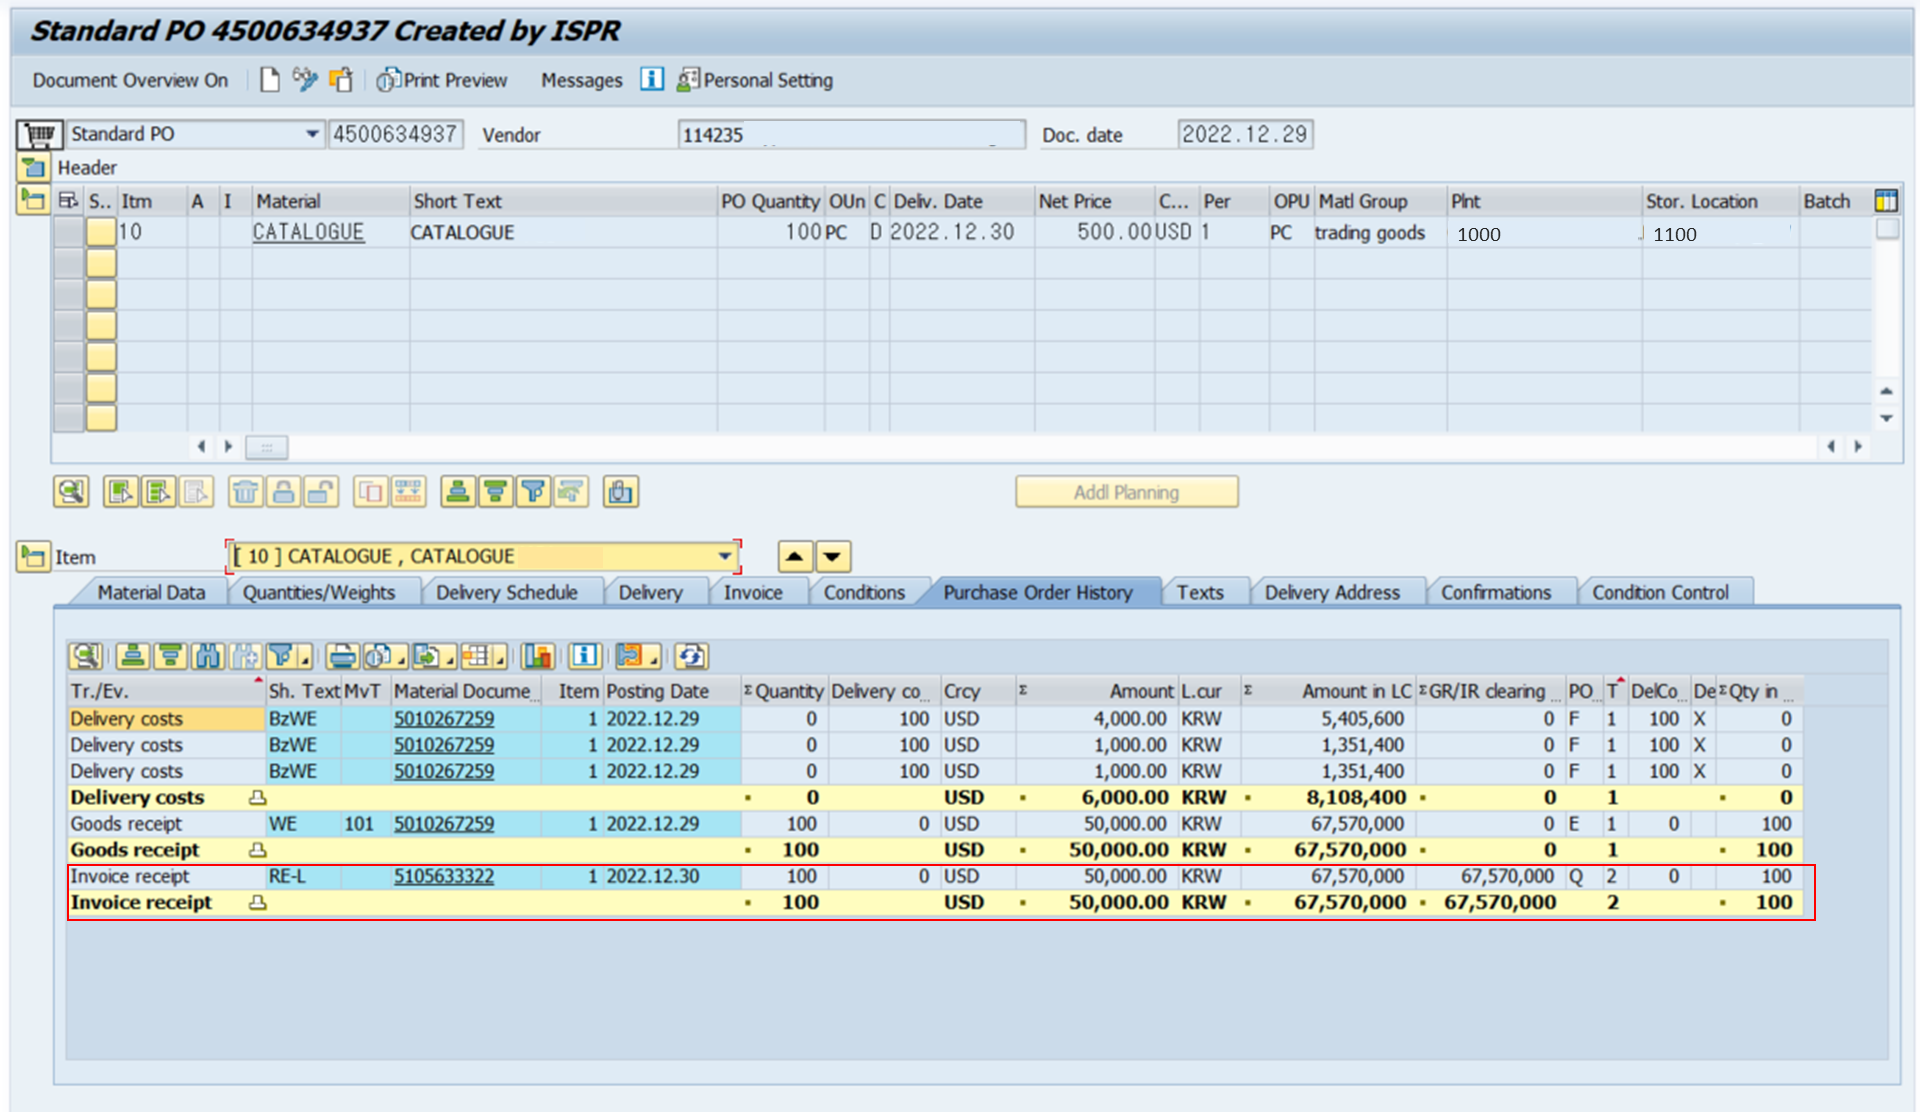Open invoice document 5105633322

pos(443,876)
